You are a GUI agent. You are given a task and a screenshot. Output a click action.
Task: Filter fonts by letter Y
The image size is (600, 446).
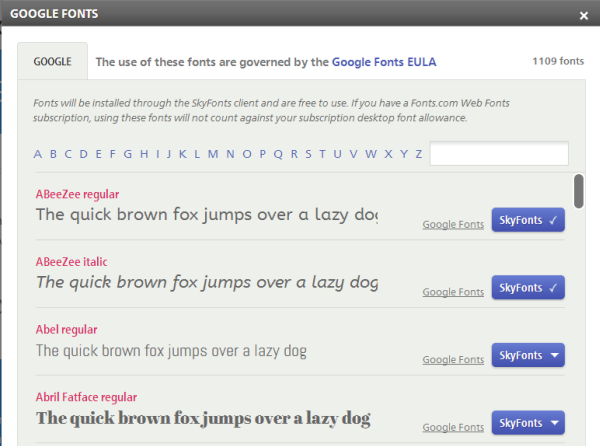point(404,154)
